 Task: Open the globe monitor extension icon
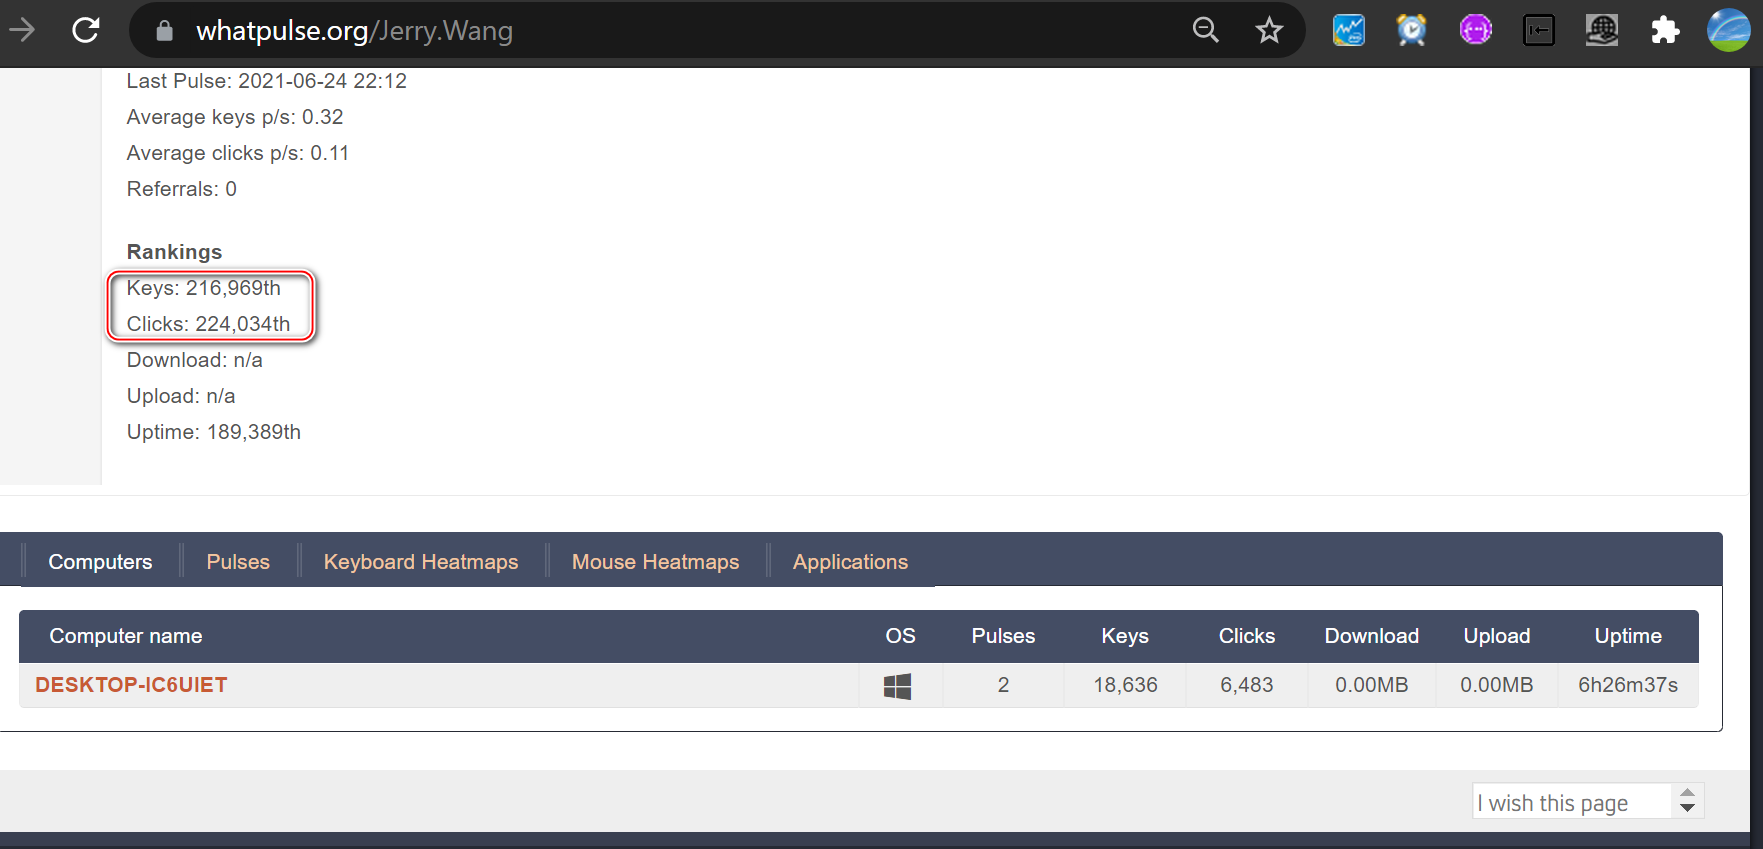1602,30
